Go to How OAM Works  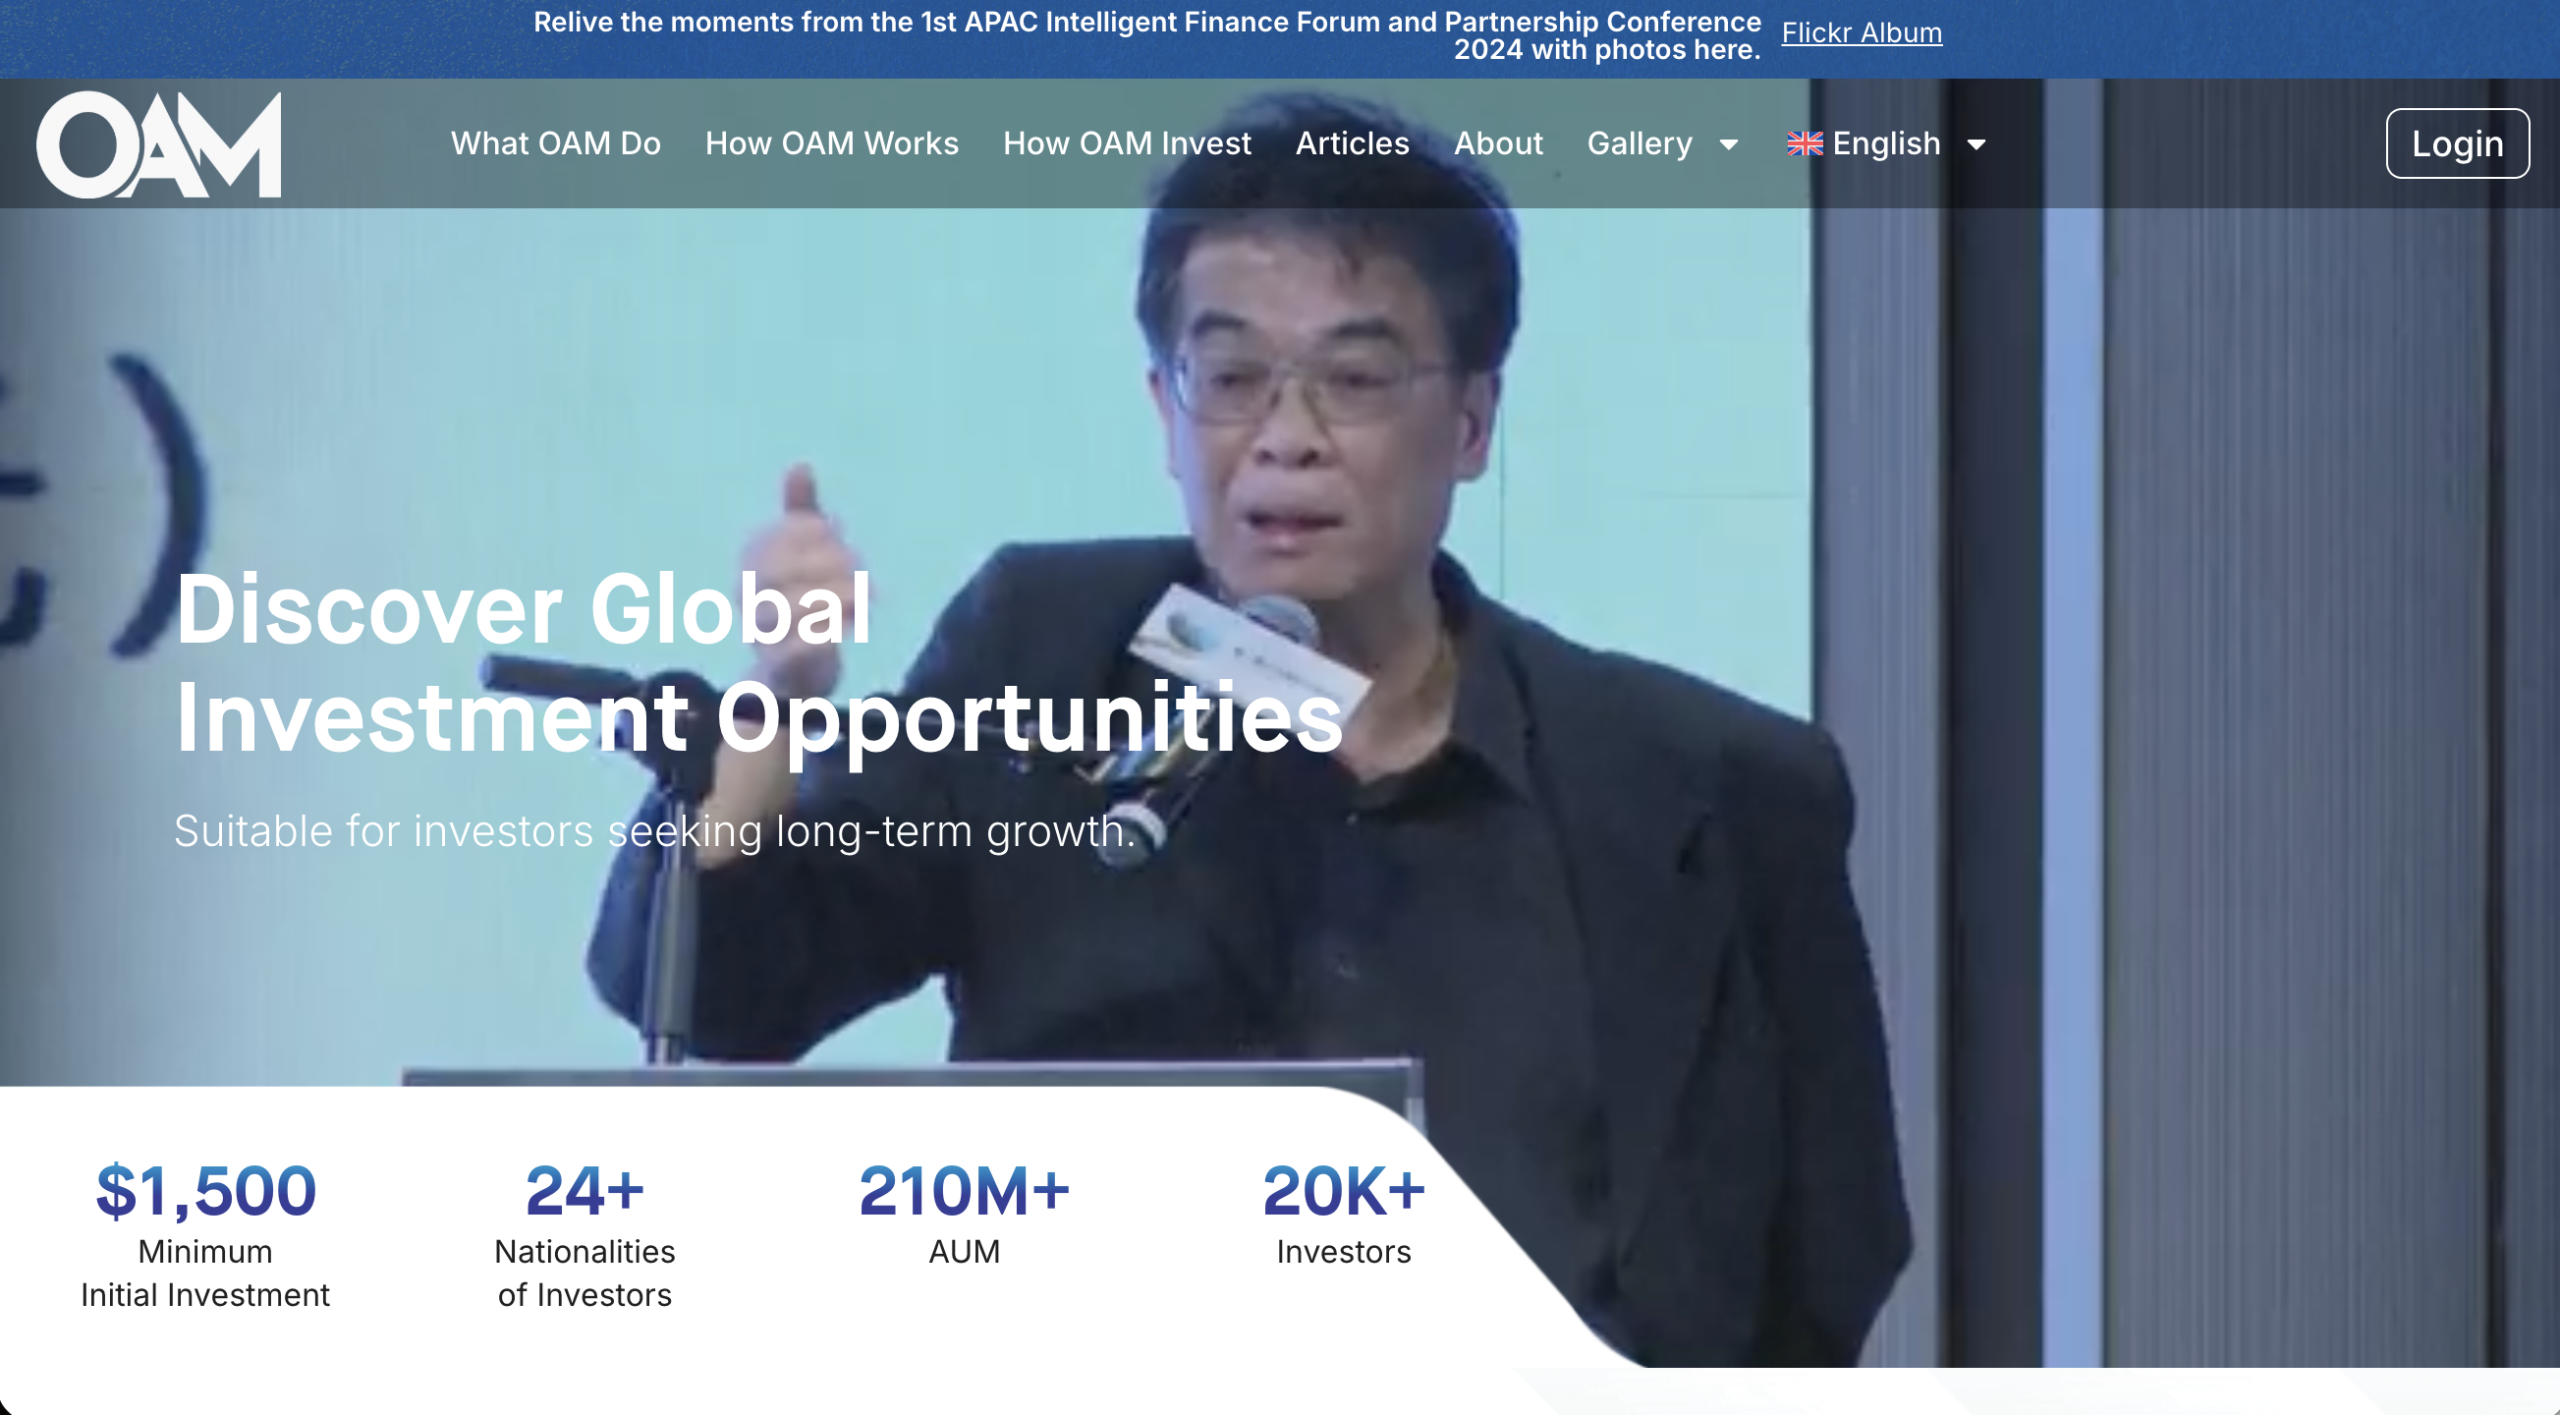pyautogui.click(x=831, y=144)
